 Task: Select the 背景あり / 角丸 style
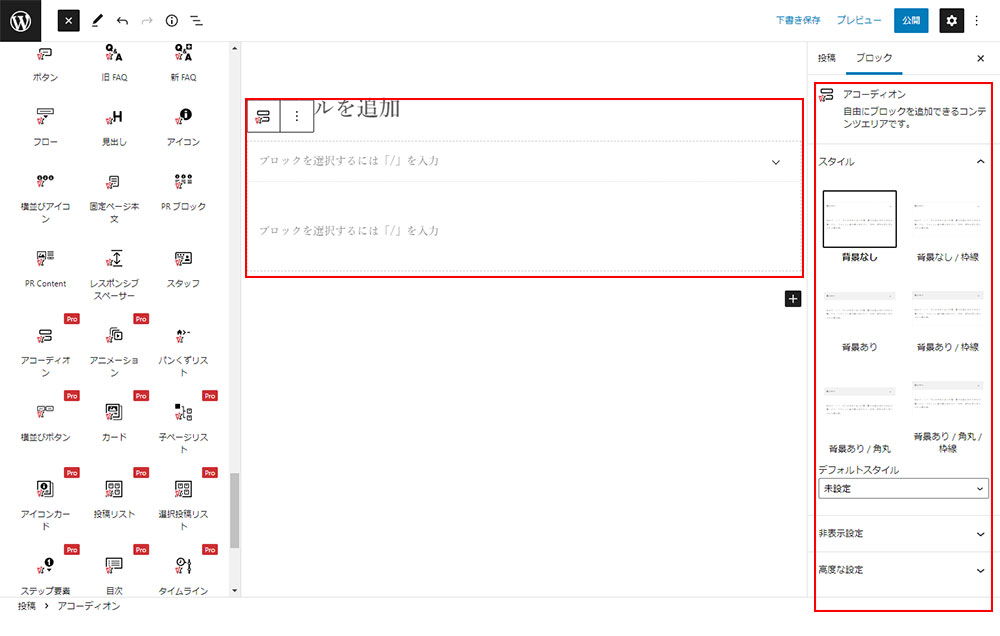859,410
